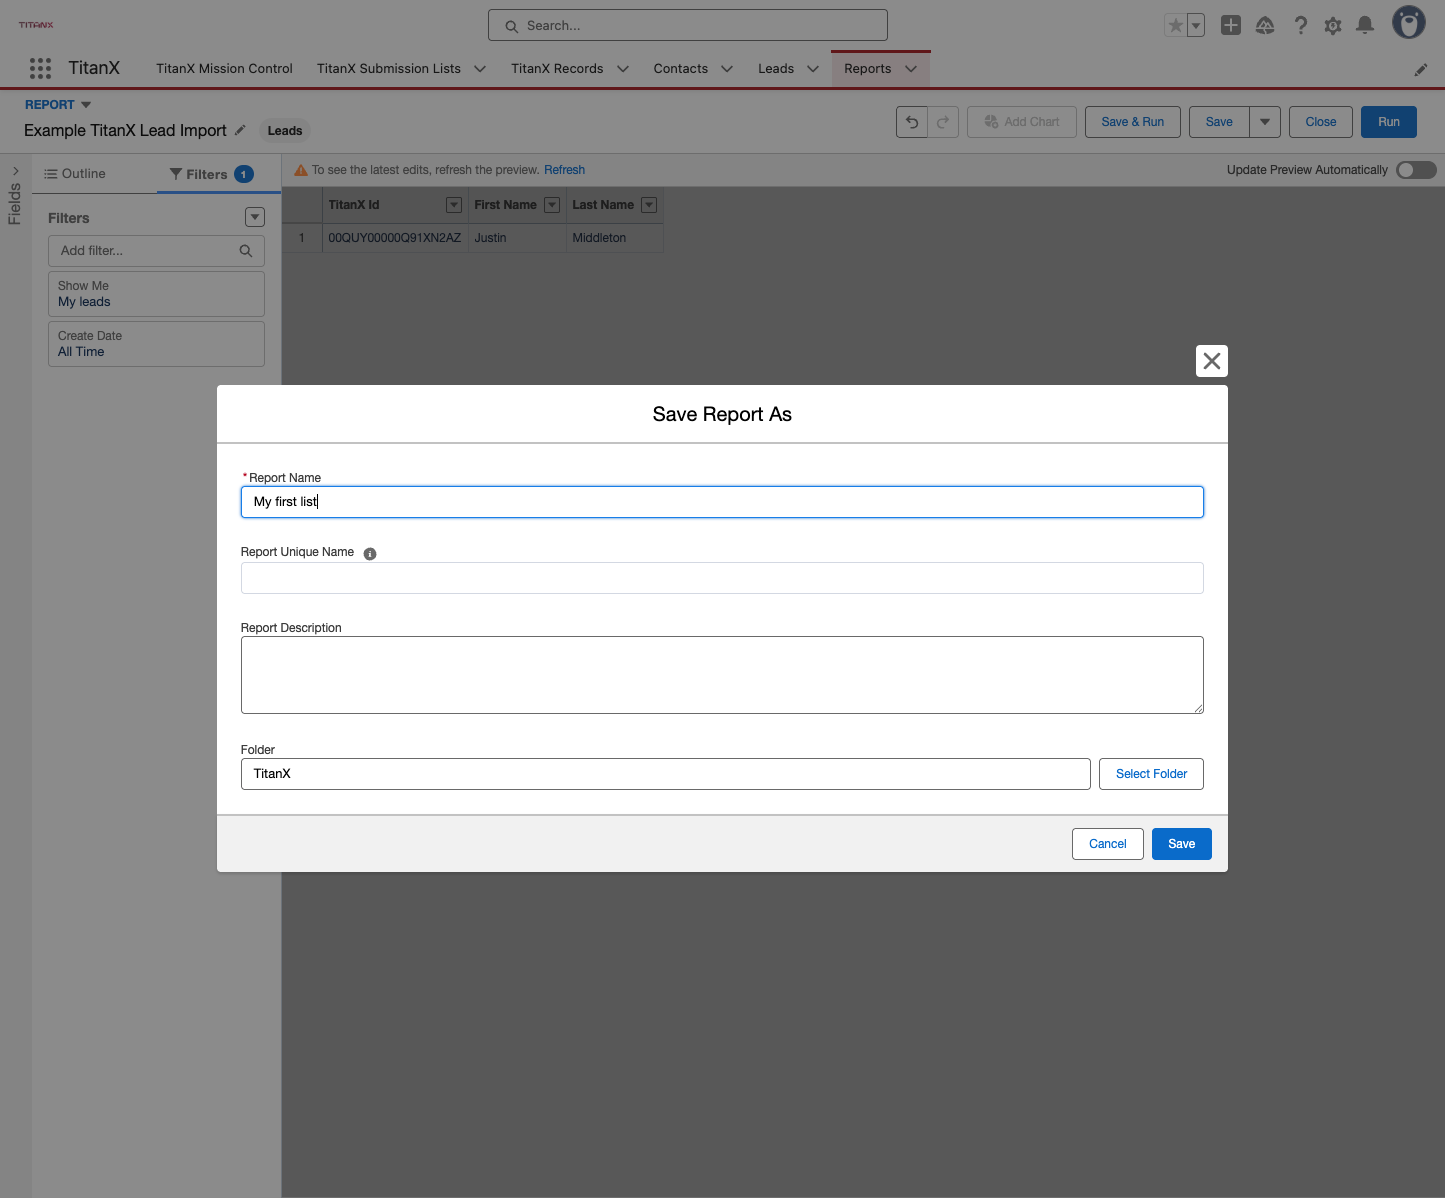The height and width of the screenshot is (1198, 1445).
Task: Open the TitanX Id column menu
Action: pos(454,205)
